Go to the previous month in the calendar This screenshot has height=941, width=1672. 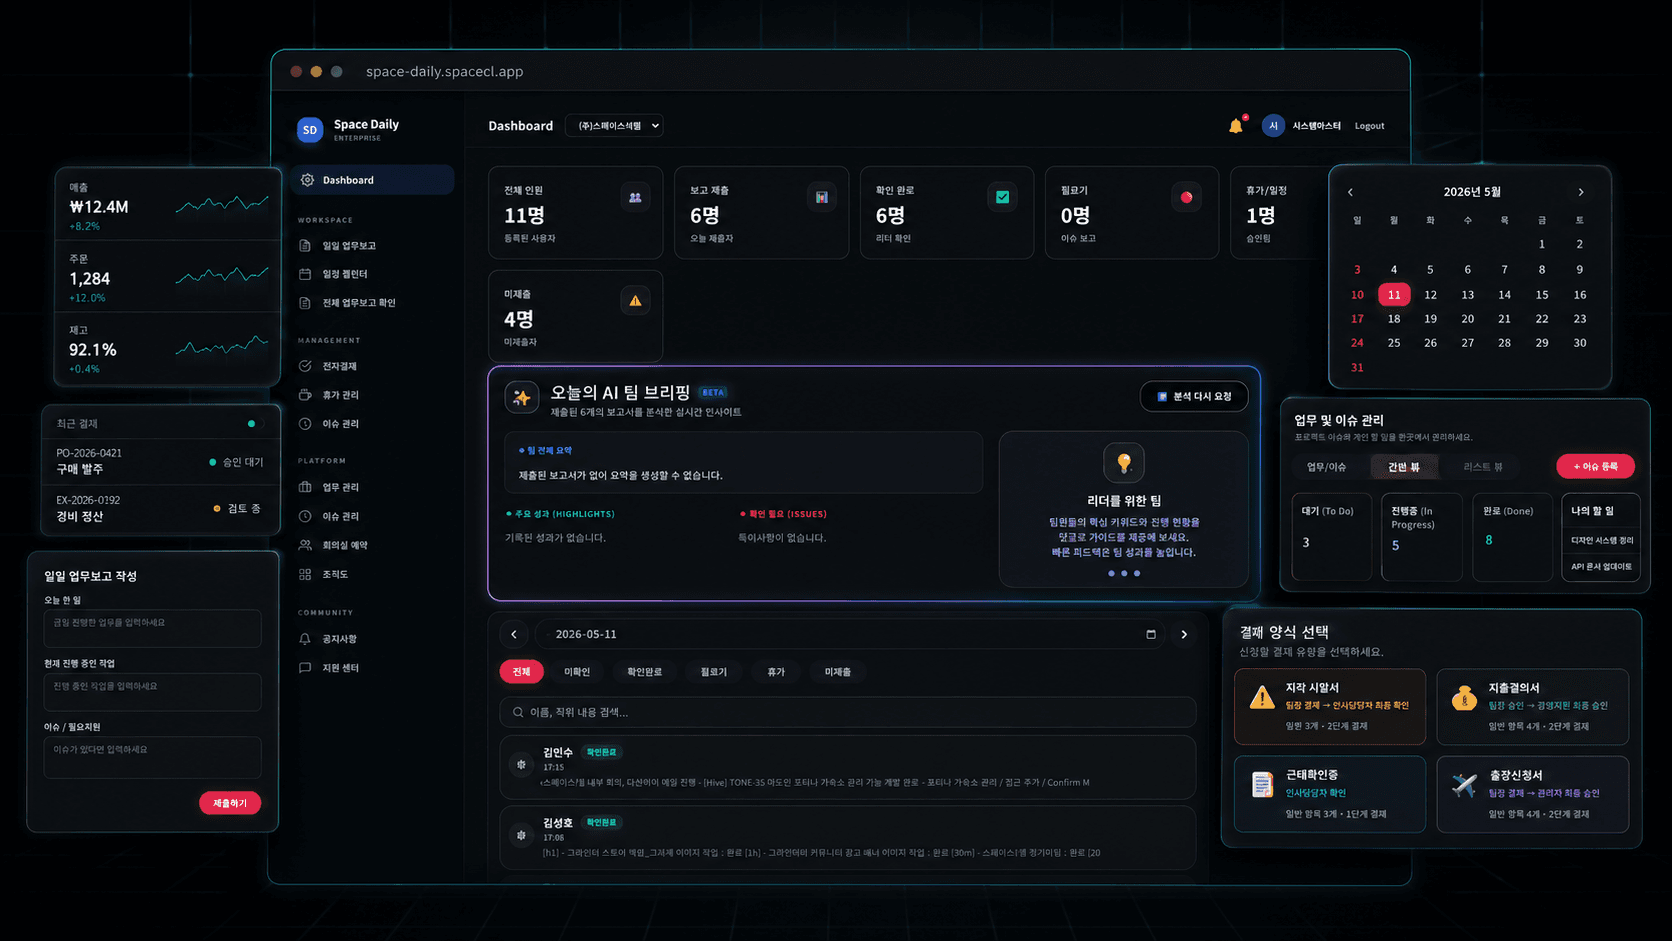pos(1350,192)
